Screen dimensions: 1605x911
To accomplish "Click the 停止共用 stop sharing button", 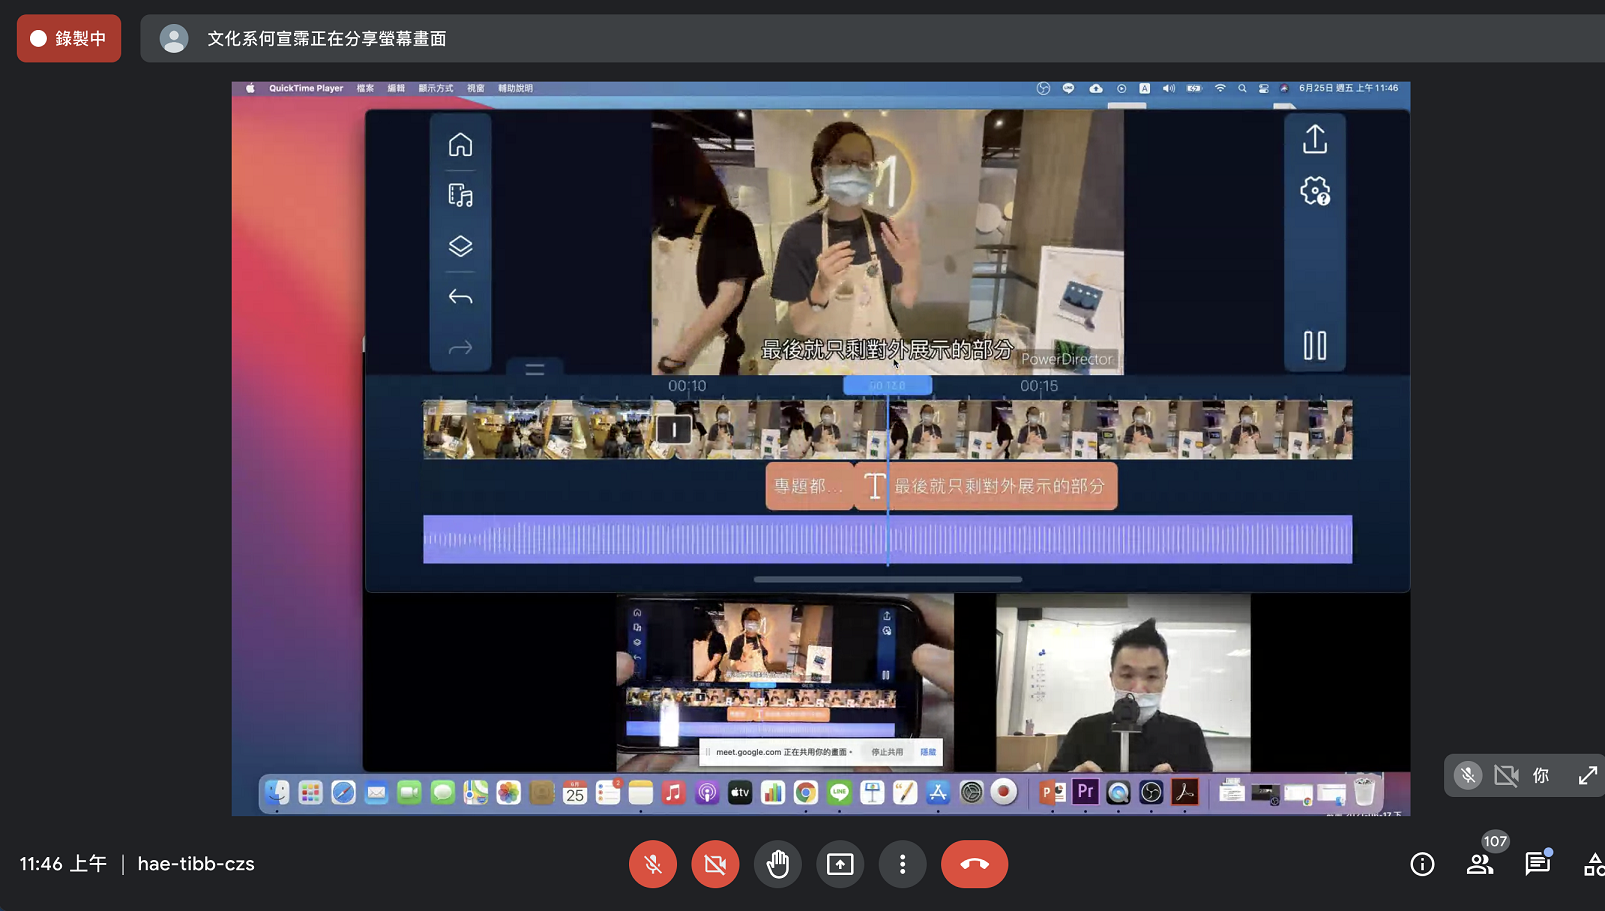I will pyautogui.click(x=886, y=752).
